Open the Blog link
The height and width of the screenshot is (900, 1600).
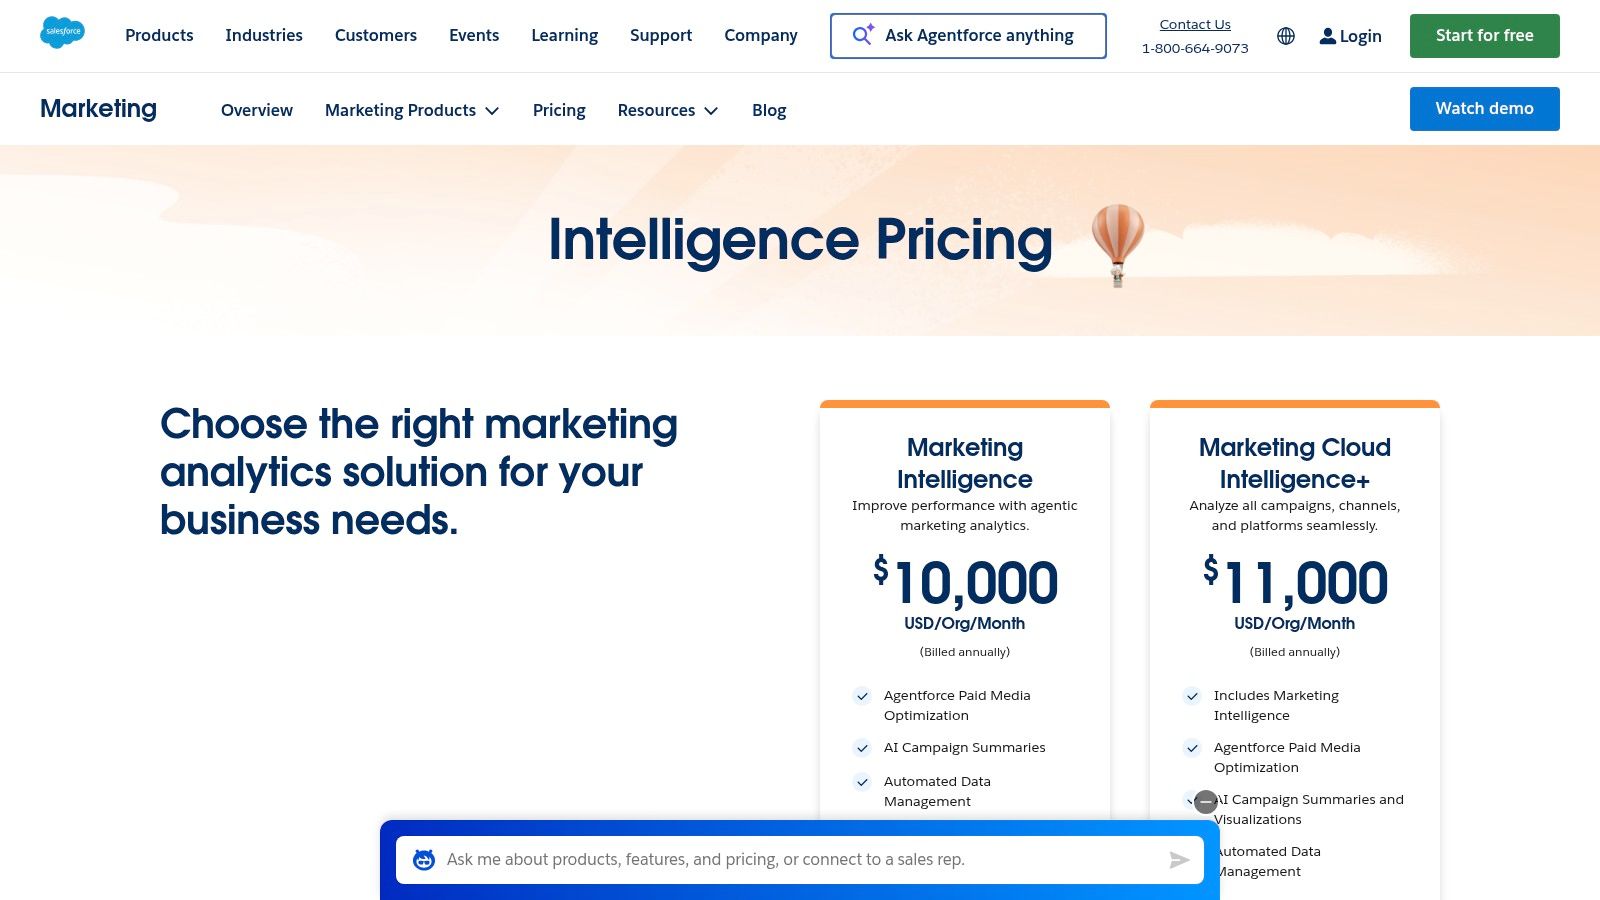769,110
